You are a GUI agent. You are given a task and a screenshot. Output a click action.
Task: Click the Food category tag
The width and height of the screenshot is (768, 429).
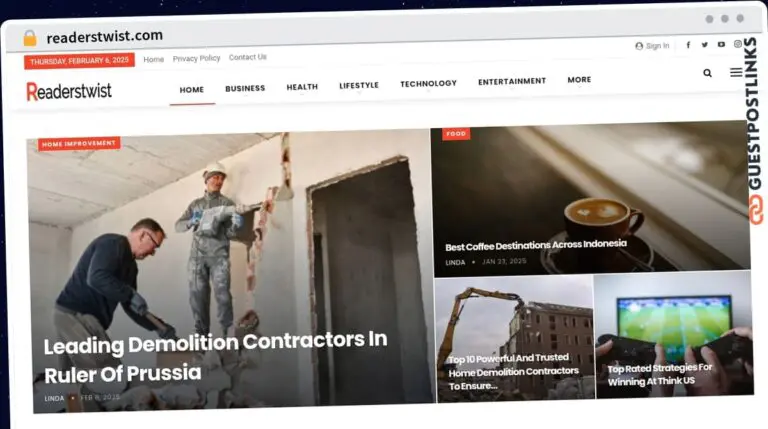[456, 133]
